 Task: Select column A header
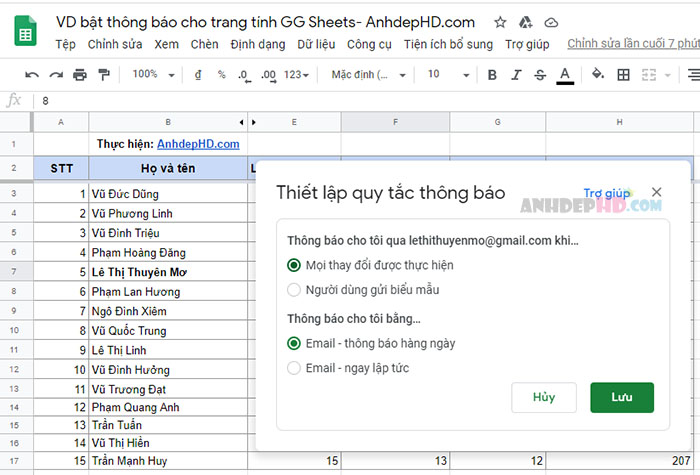tap(61, 122)
